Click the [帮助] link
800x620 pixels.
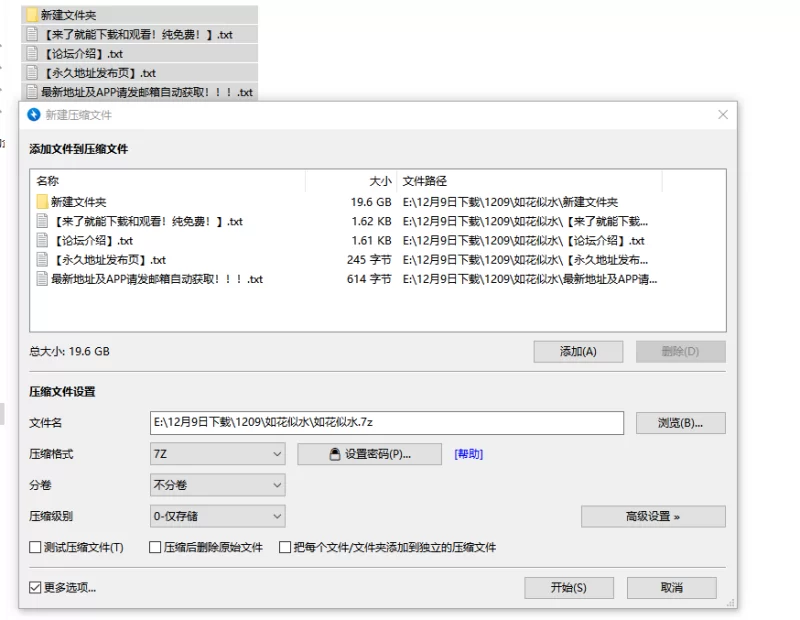tap(468, 454)
